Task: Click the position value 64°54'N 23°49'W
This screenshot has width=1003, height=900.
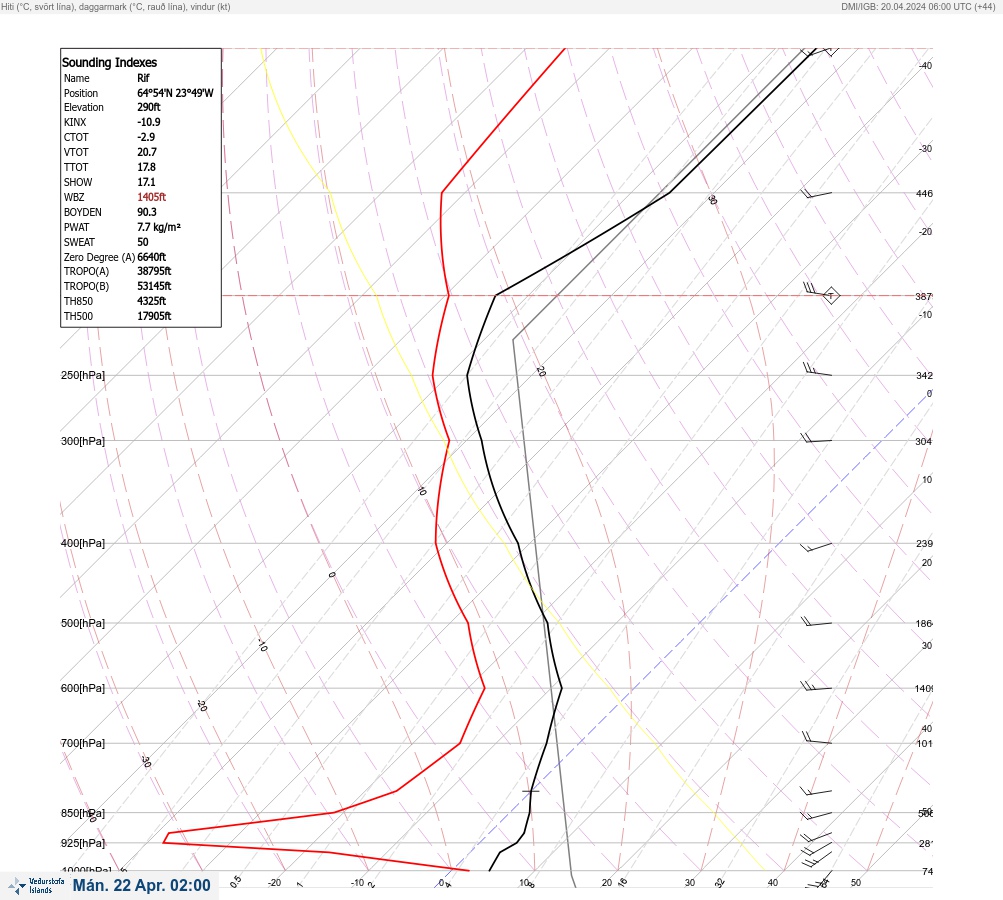Action: (175, 93)
